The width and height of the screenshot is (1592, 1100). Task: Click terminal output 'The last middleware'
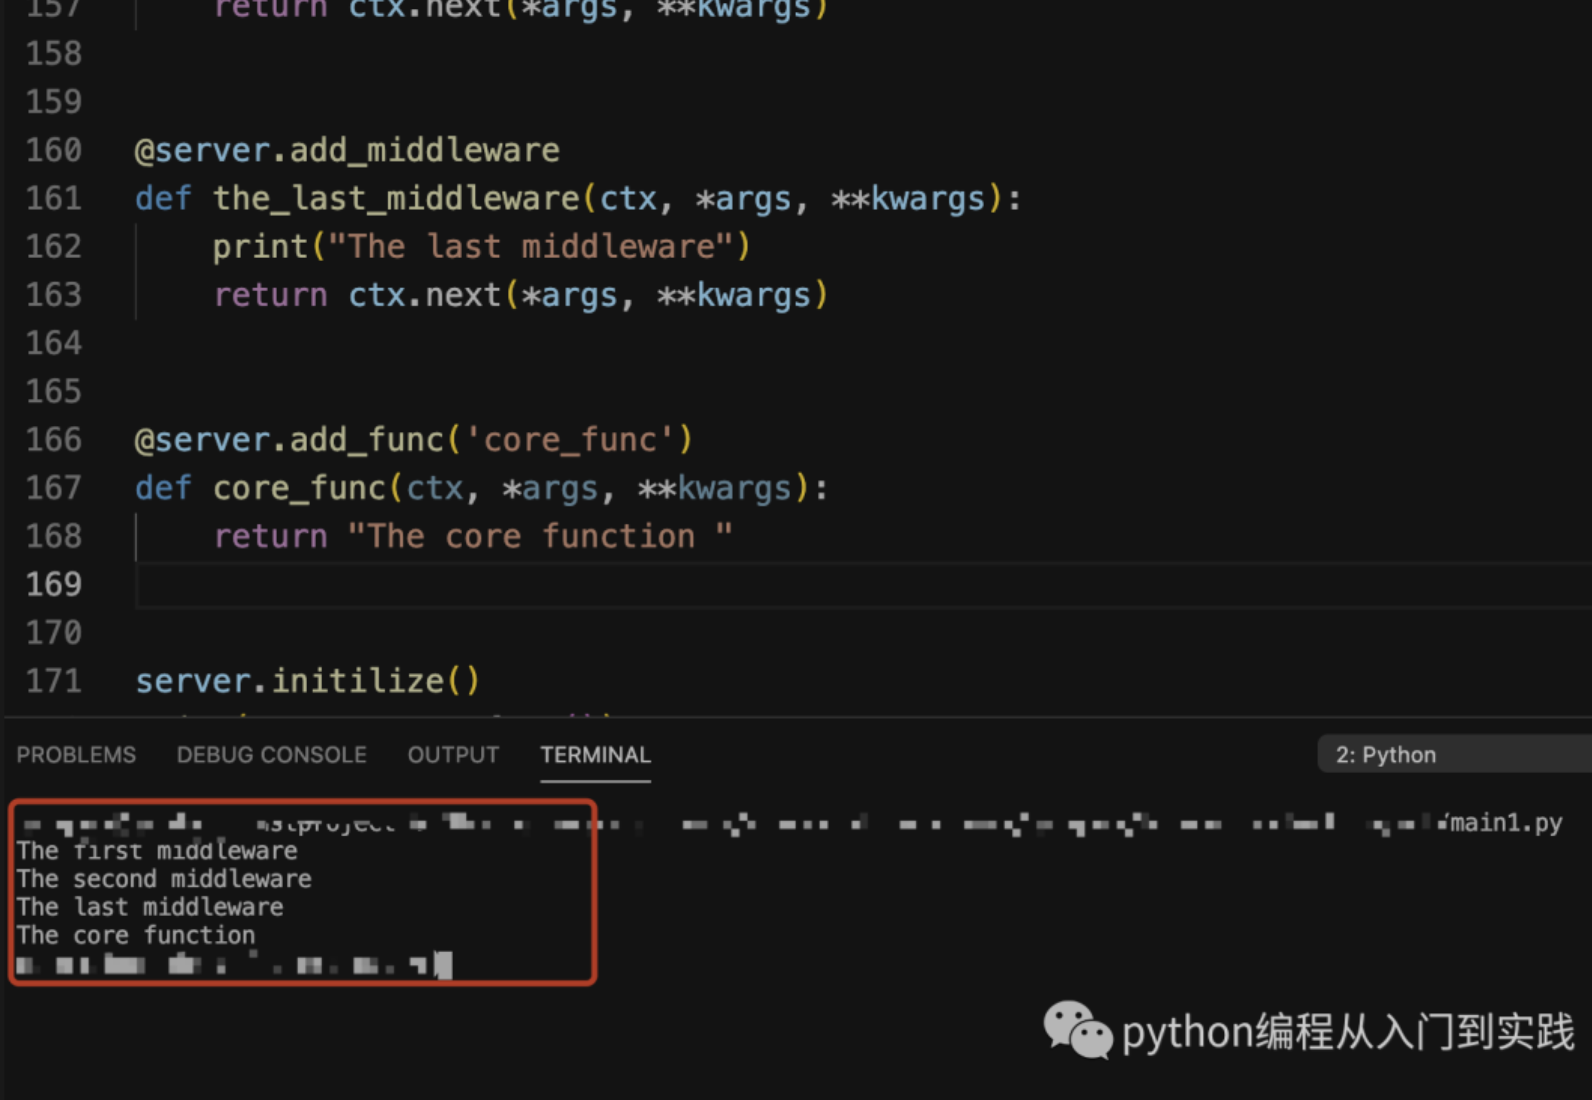point(150,907)
